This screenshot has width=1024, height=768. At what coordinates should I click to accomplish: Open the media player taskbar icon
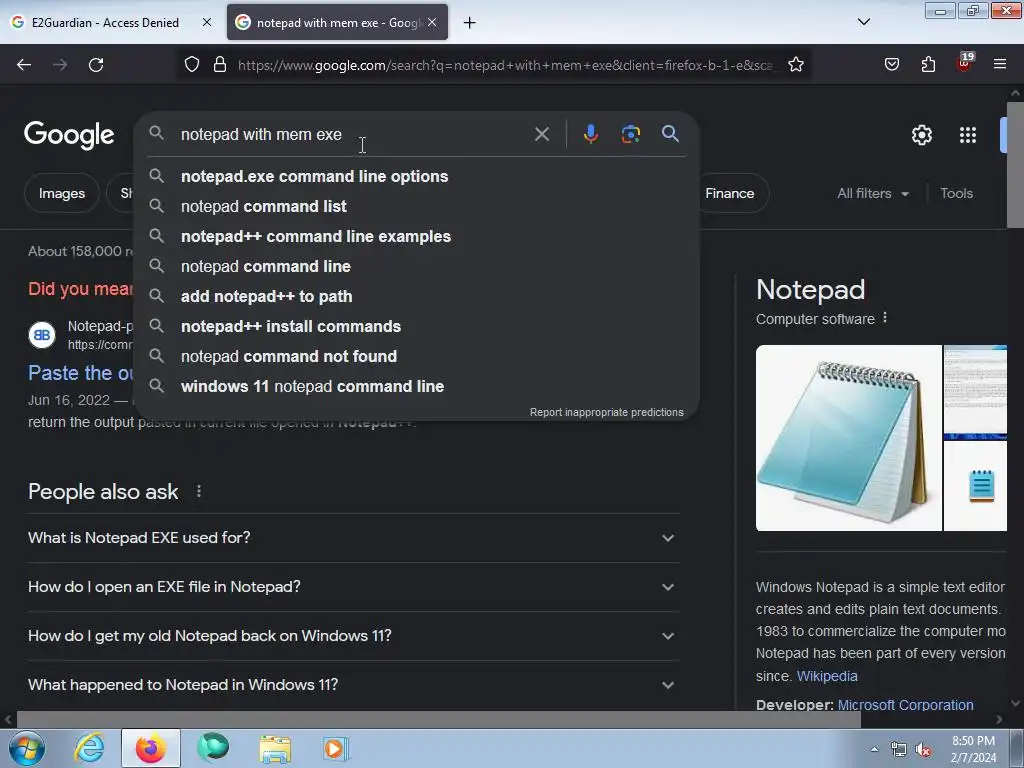(x=336, y=748)
